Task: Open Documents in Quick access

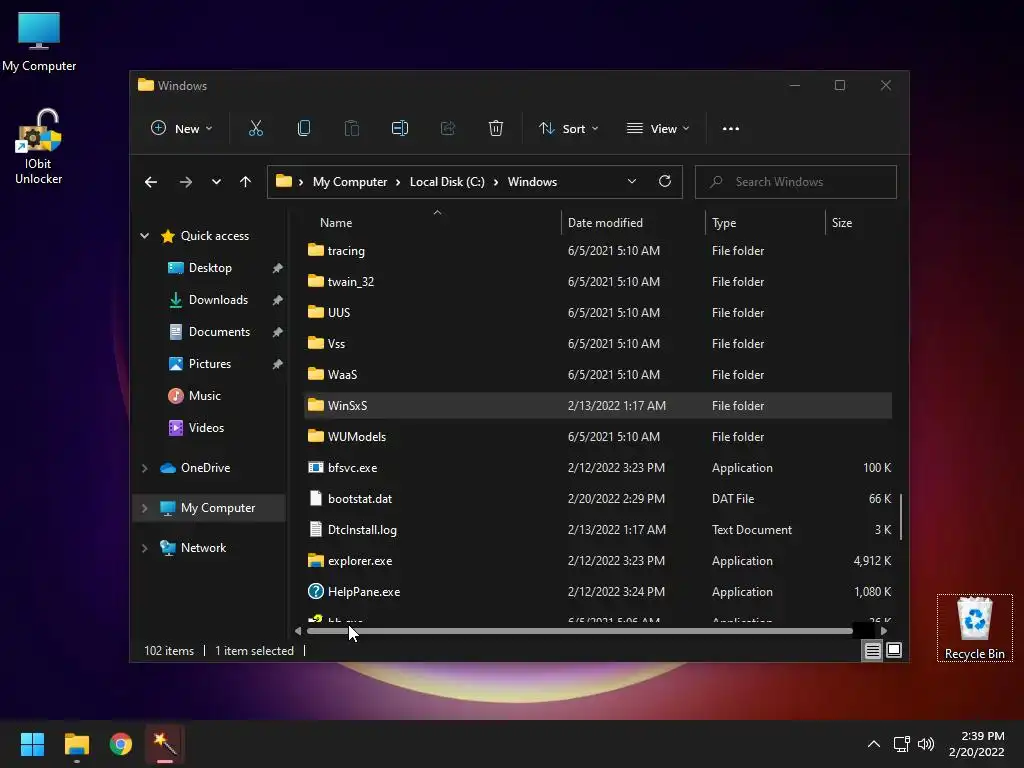Action: (219, 332)
